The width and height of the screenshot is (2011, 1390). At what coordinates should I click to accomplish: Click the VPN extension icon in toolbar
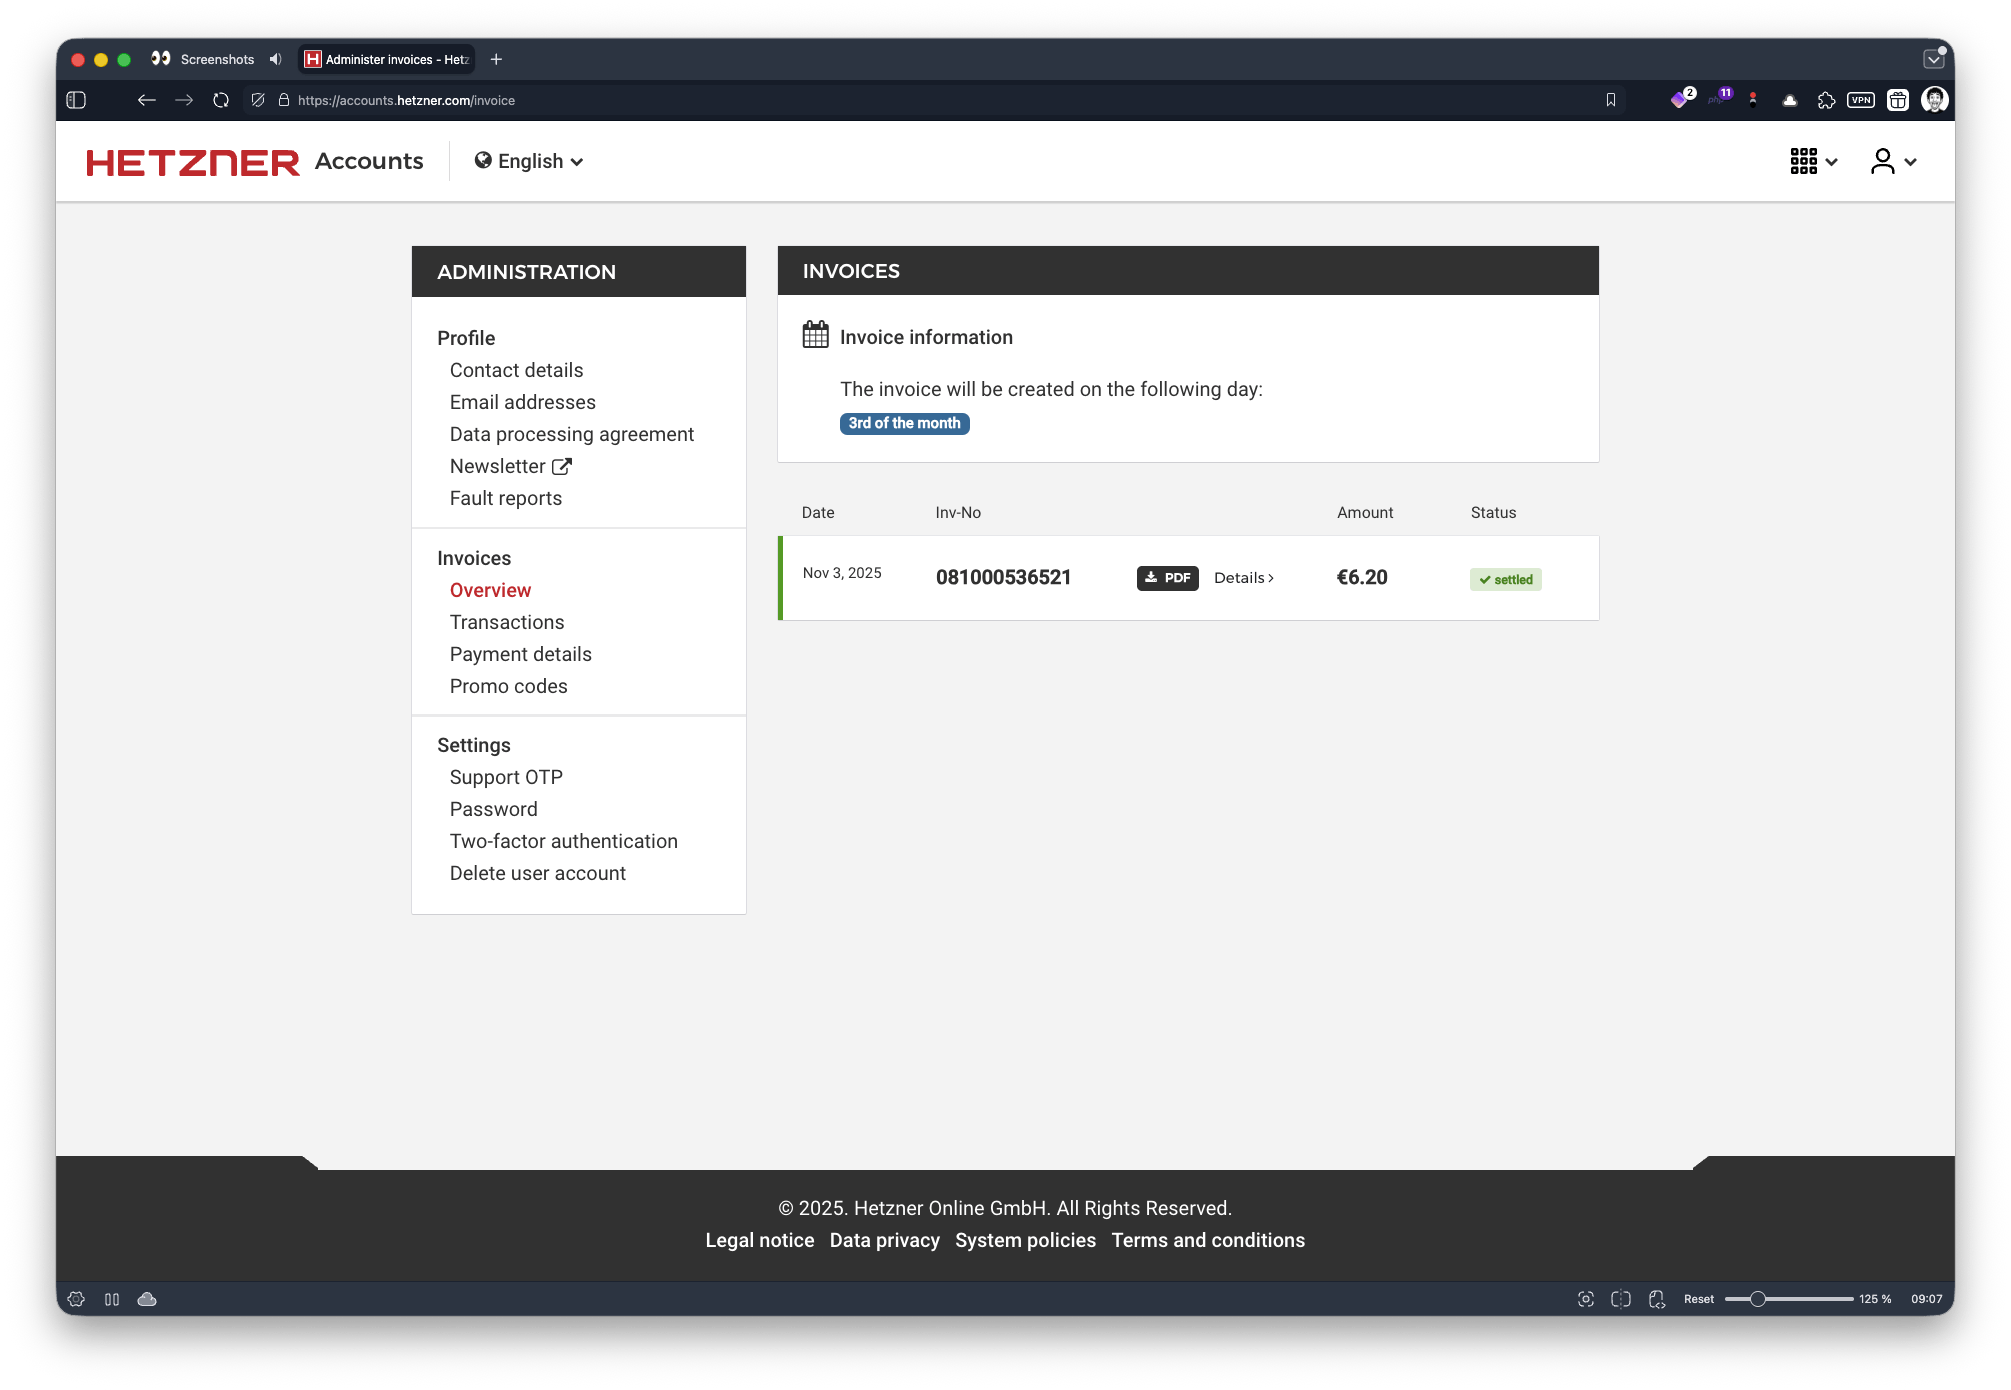click(x=1860, y=100)
